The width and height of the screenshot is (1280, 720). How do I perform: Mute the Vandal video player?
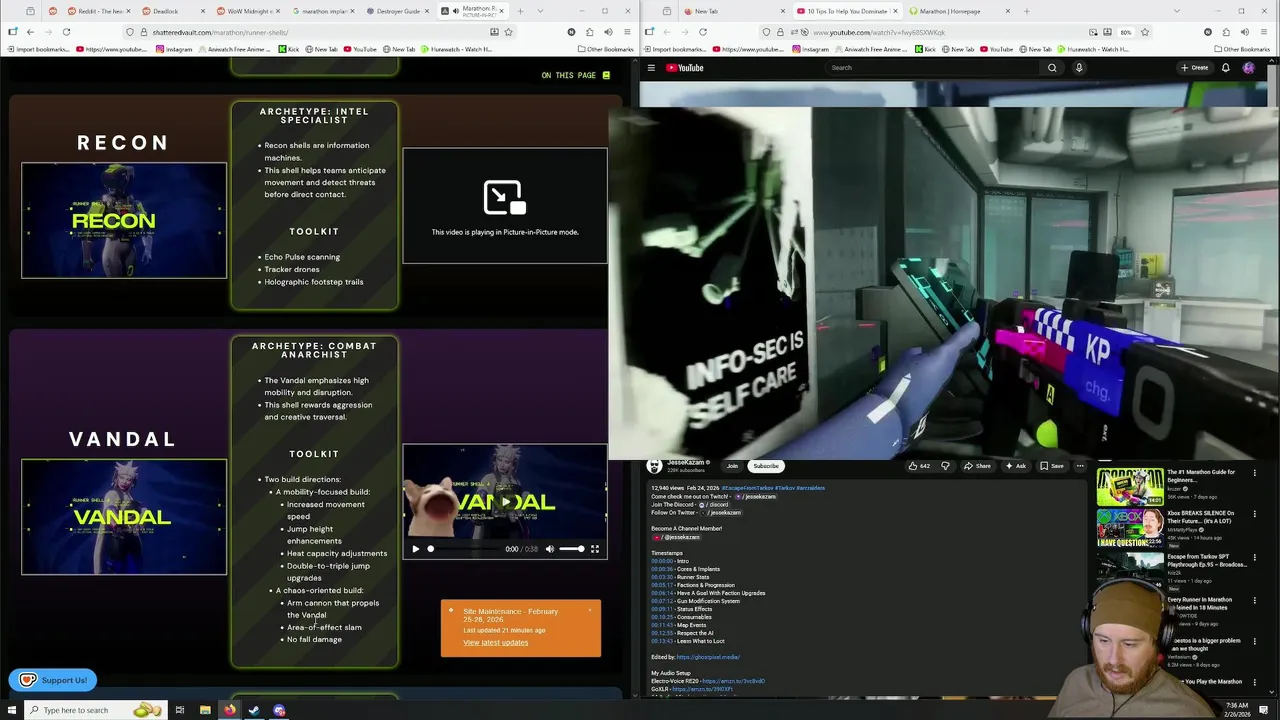[x=549, y=549]
